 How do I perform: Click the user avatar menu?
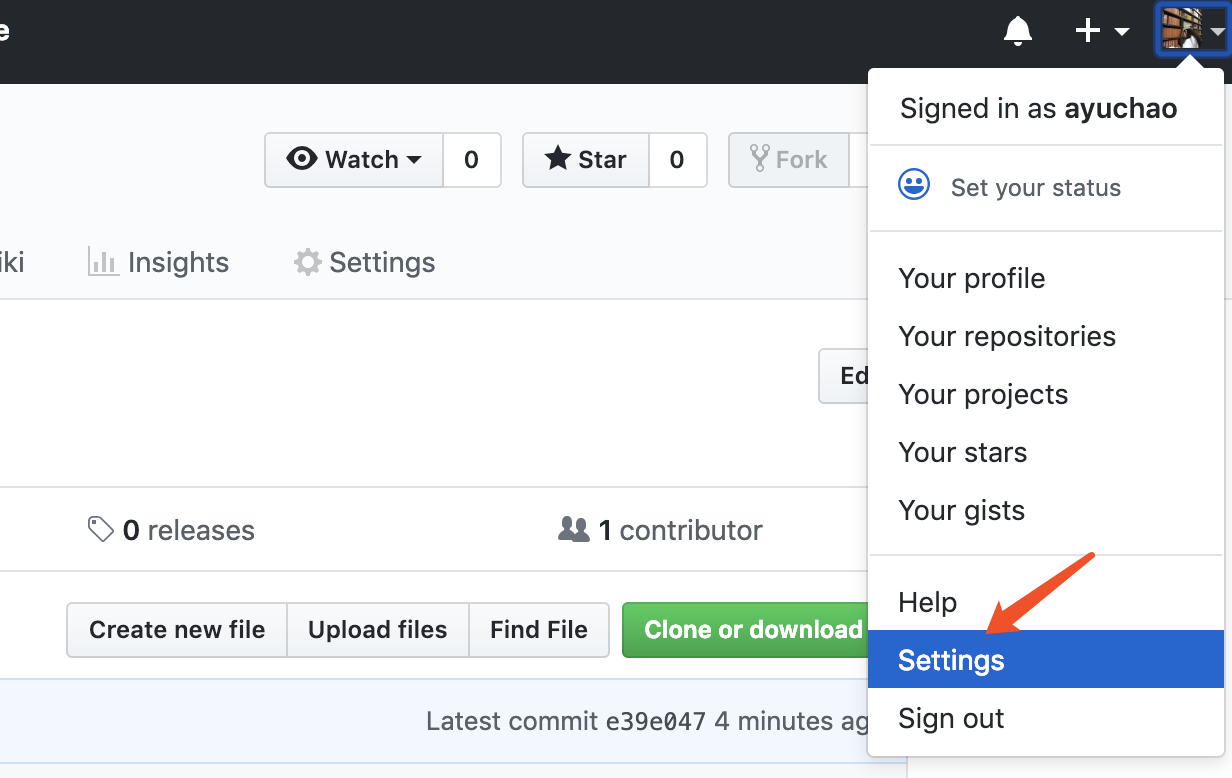coord(1190,30)
